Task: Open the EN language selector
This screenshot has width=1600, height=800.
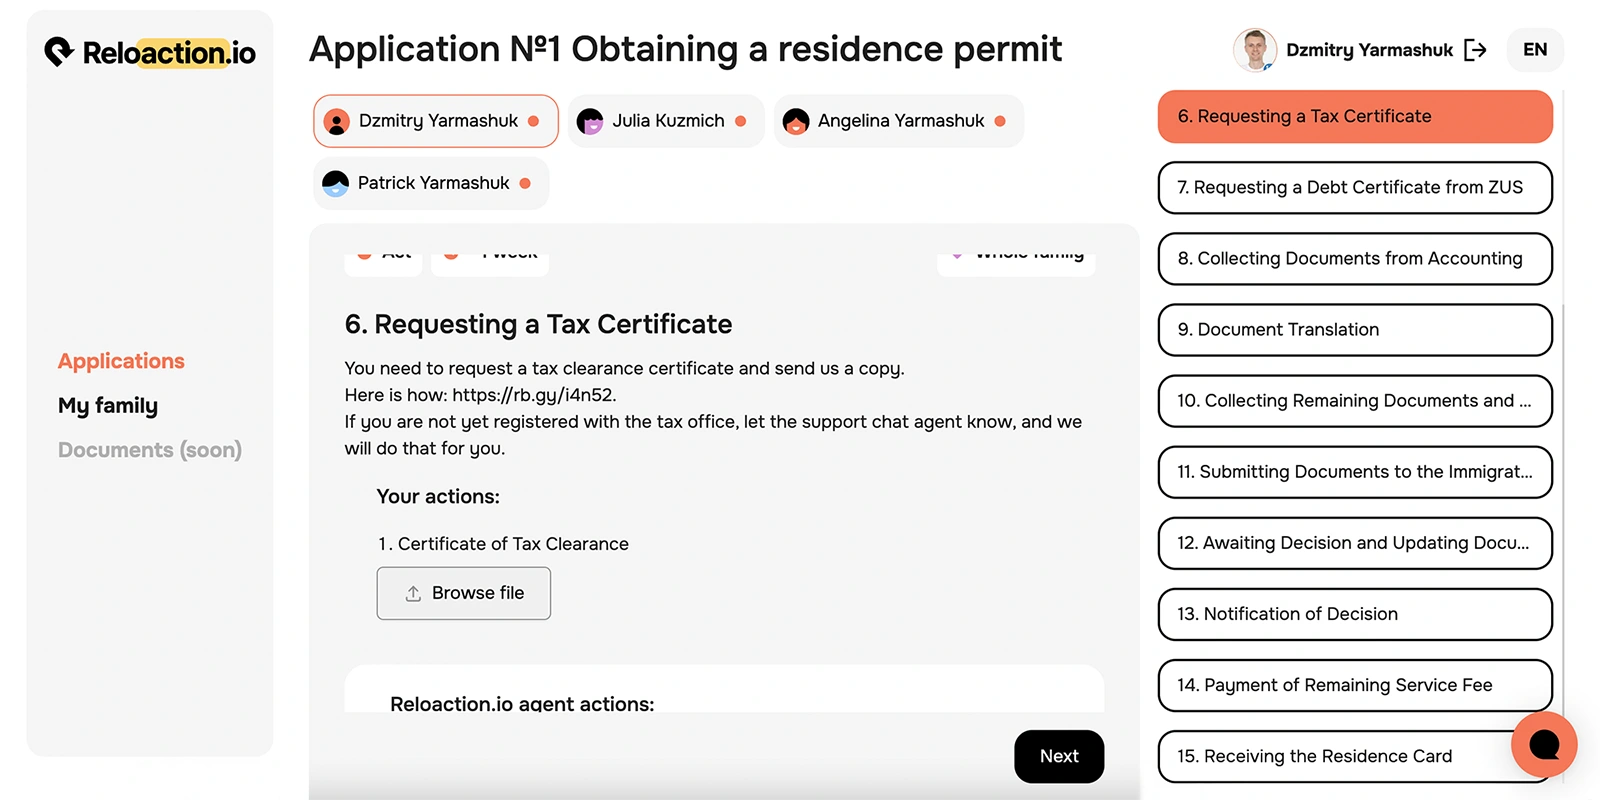Action: pos(1535,50)
